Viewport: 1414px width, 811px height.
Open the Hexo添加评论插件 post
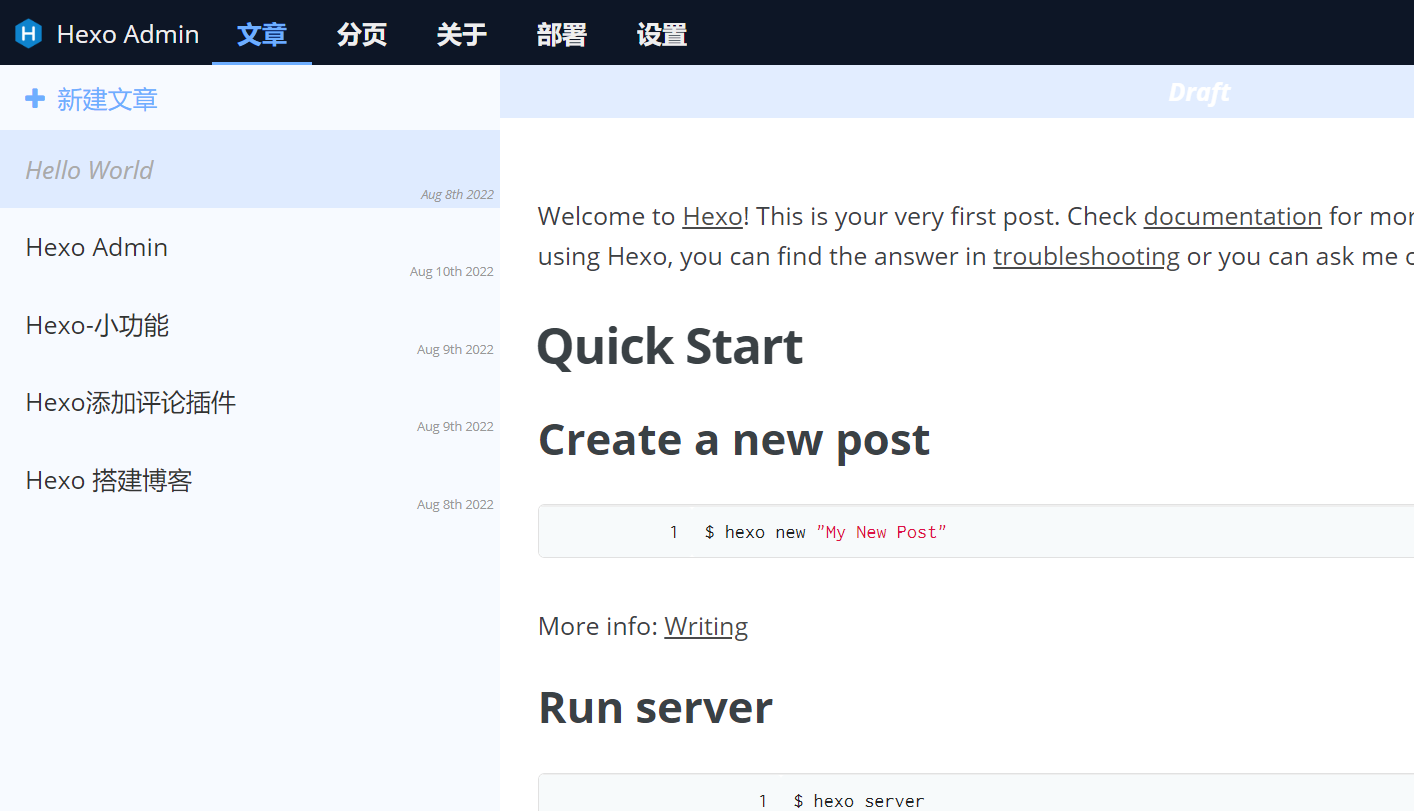click(130, 402)
